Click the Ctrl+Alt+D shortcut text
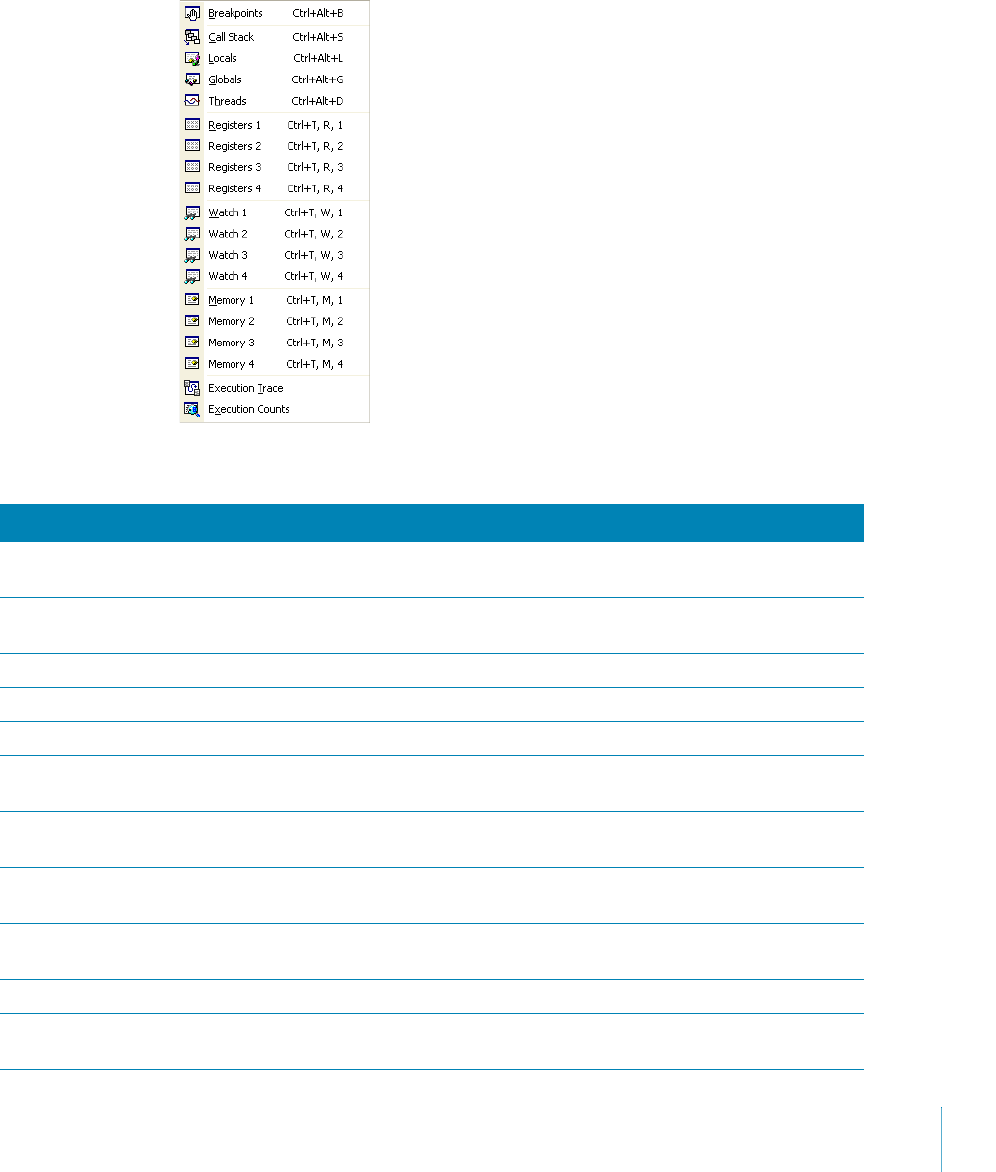This screenshot has width=996, height=1172. pos(318,101)
